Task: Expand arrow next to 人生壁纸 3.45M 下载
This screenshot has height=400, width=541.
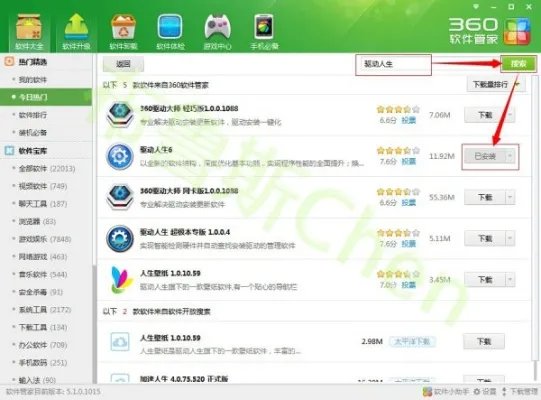Action: click(x=510, y=280)
